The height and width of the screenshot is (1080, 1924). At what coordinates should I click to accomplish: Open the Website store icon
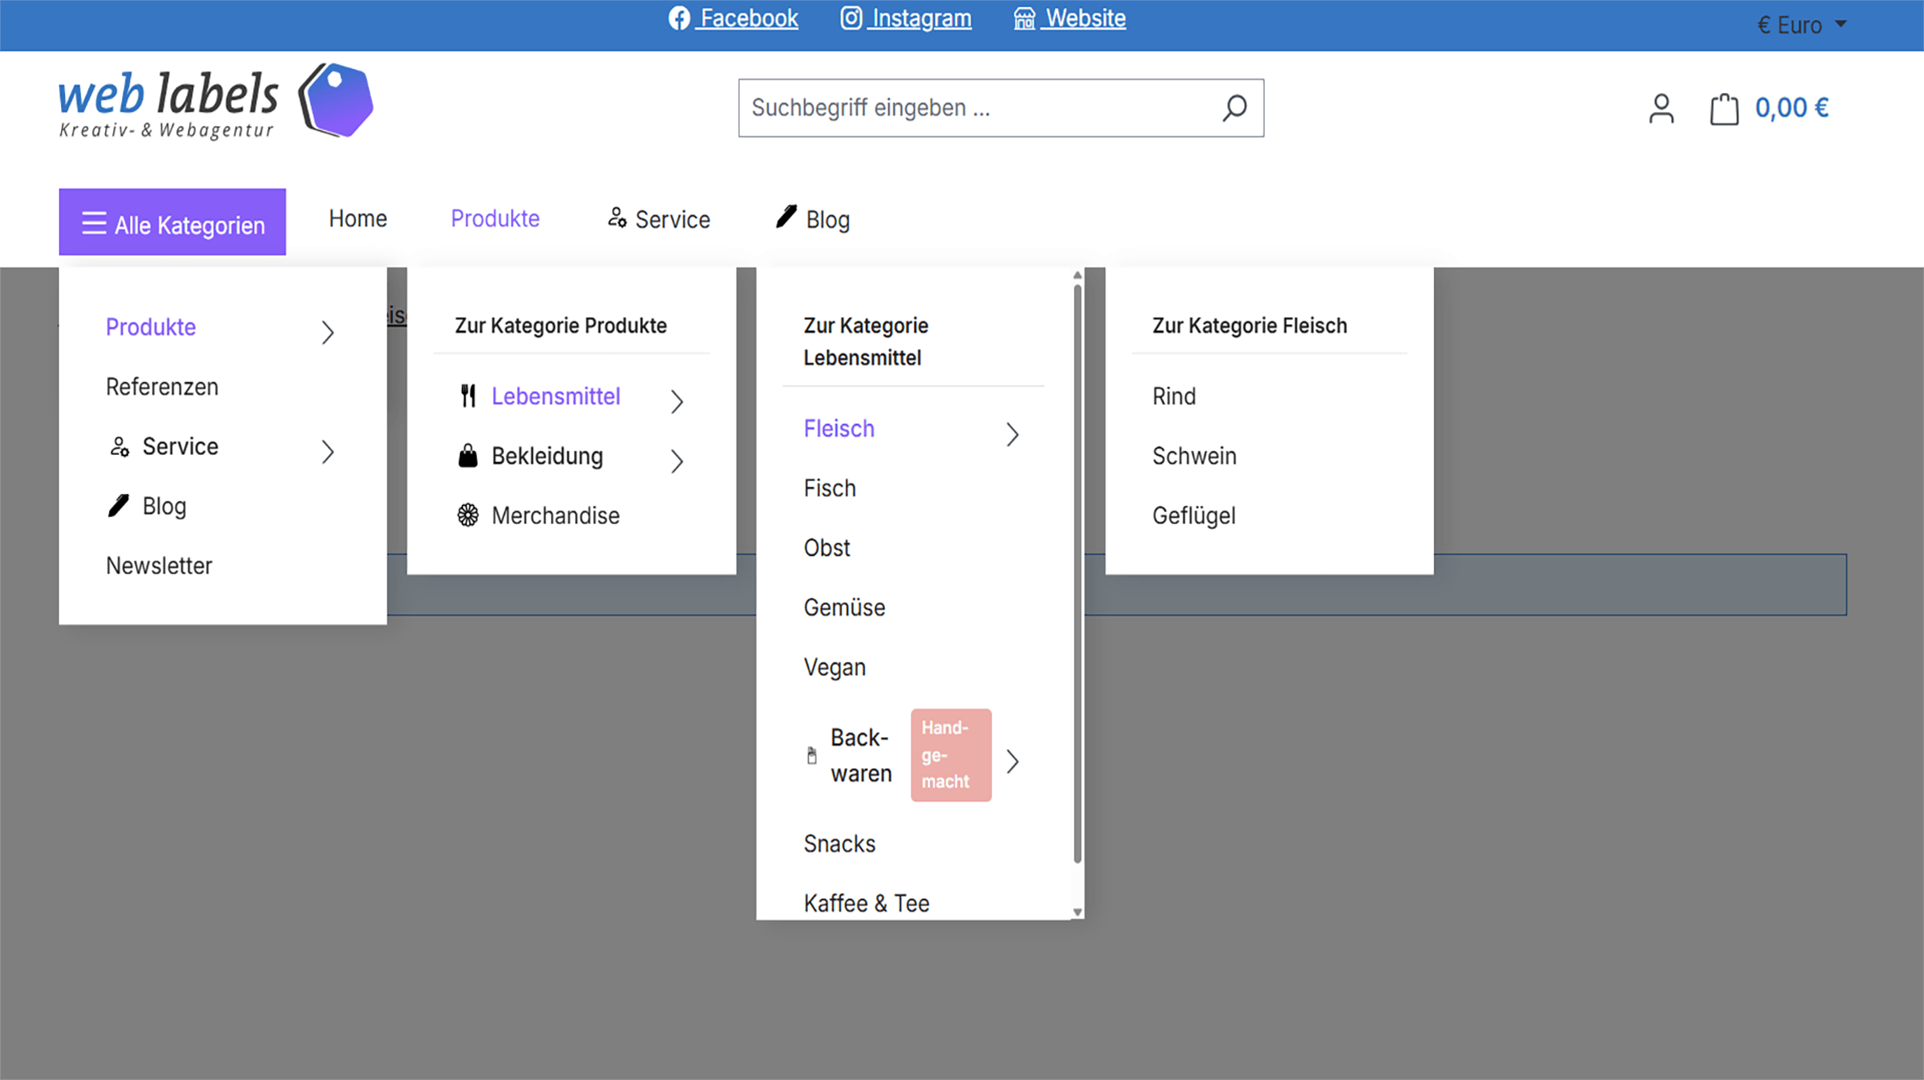tap(1024, 18)
